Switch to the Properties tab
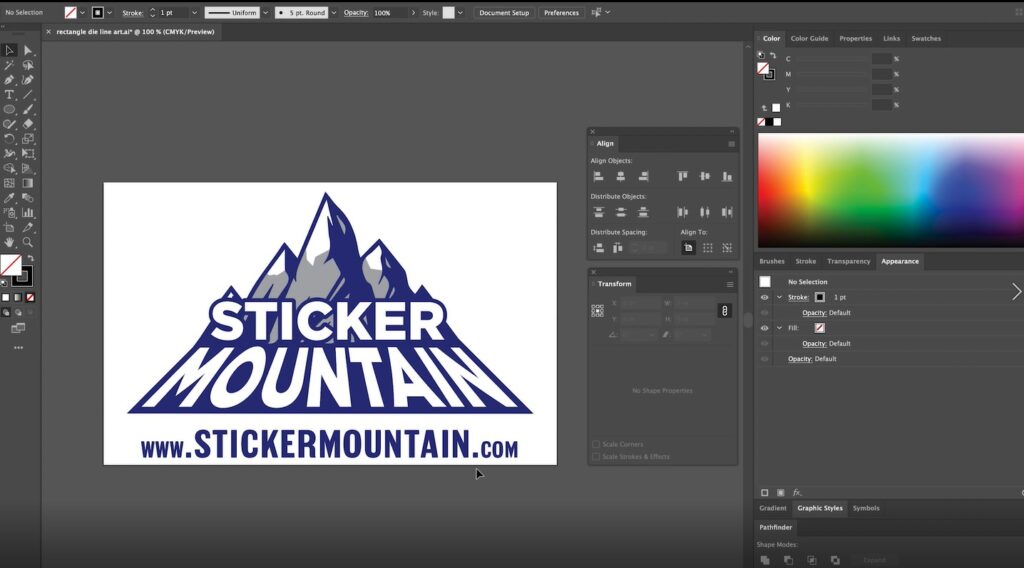 856,39
